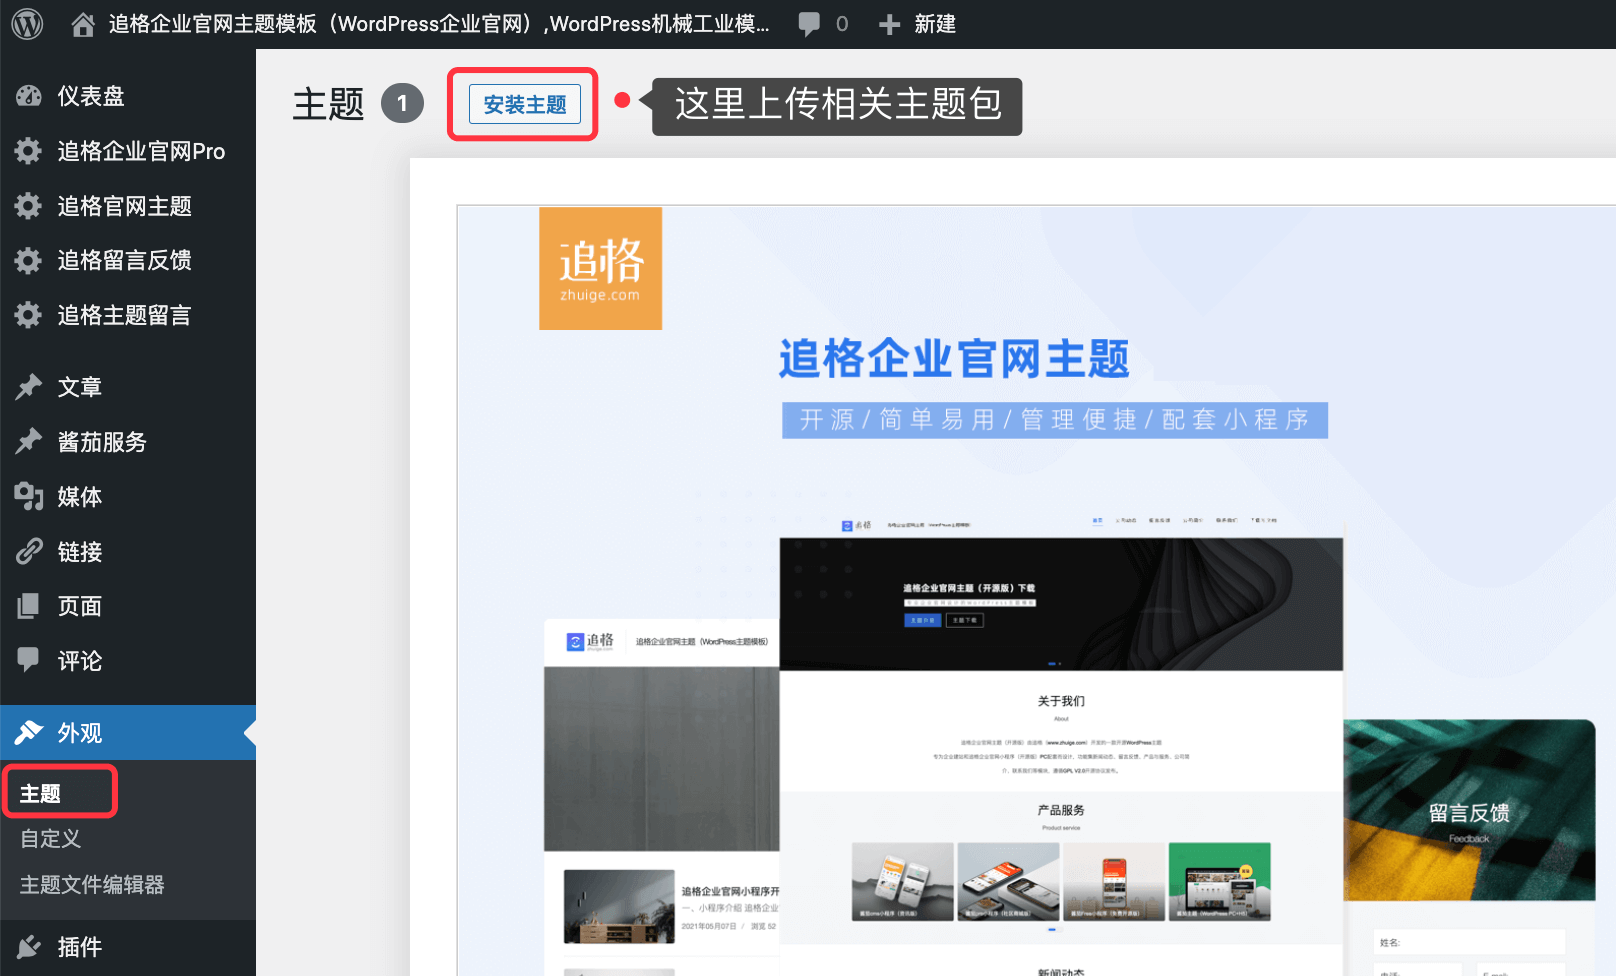Click the media icon beside 媒体
1616x976 pixels.
(29, 497)
